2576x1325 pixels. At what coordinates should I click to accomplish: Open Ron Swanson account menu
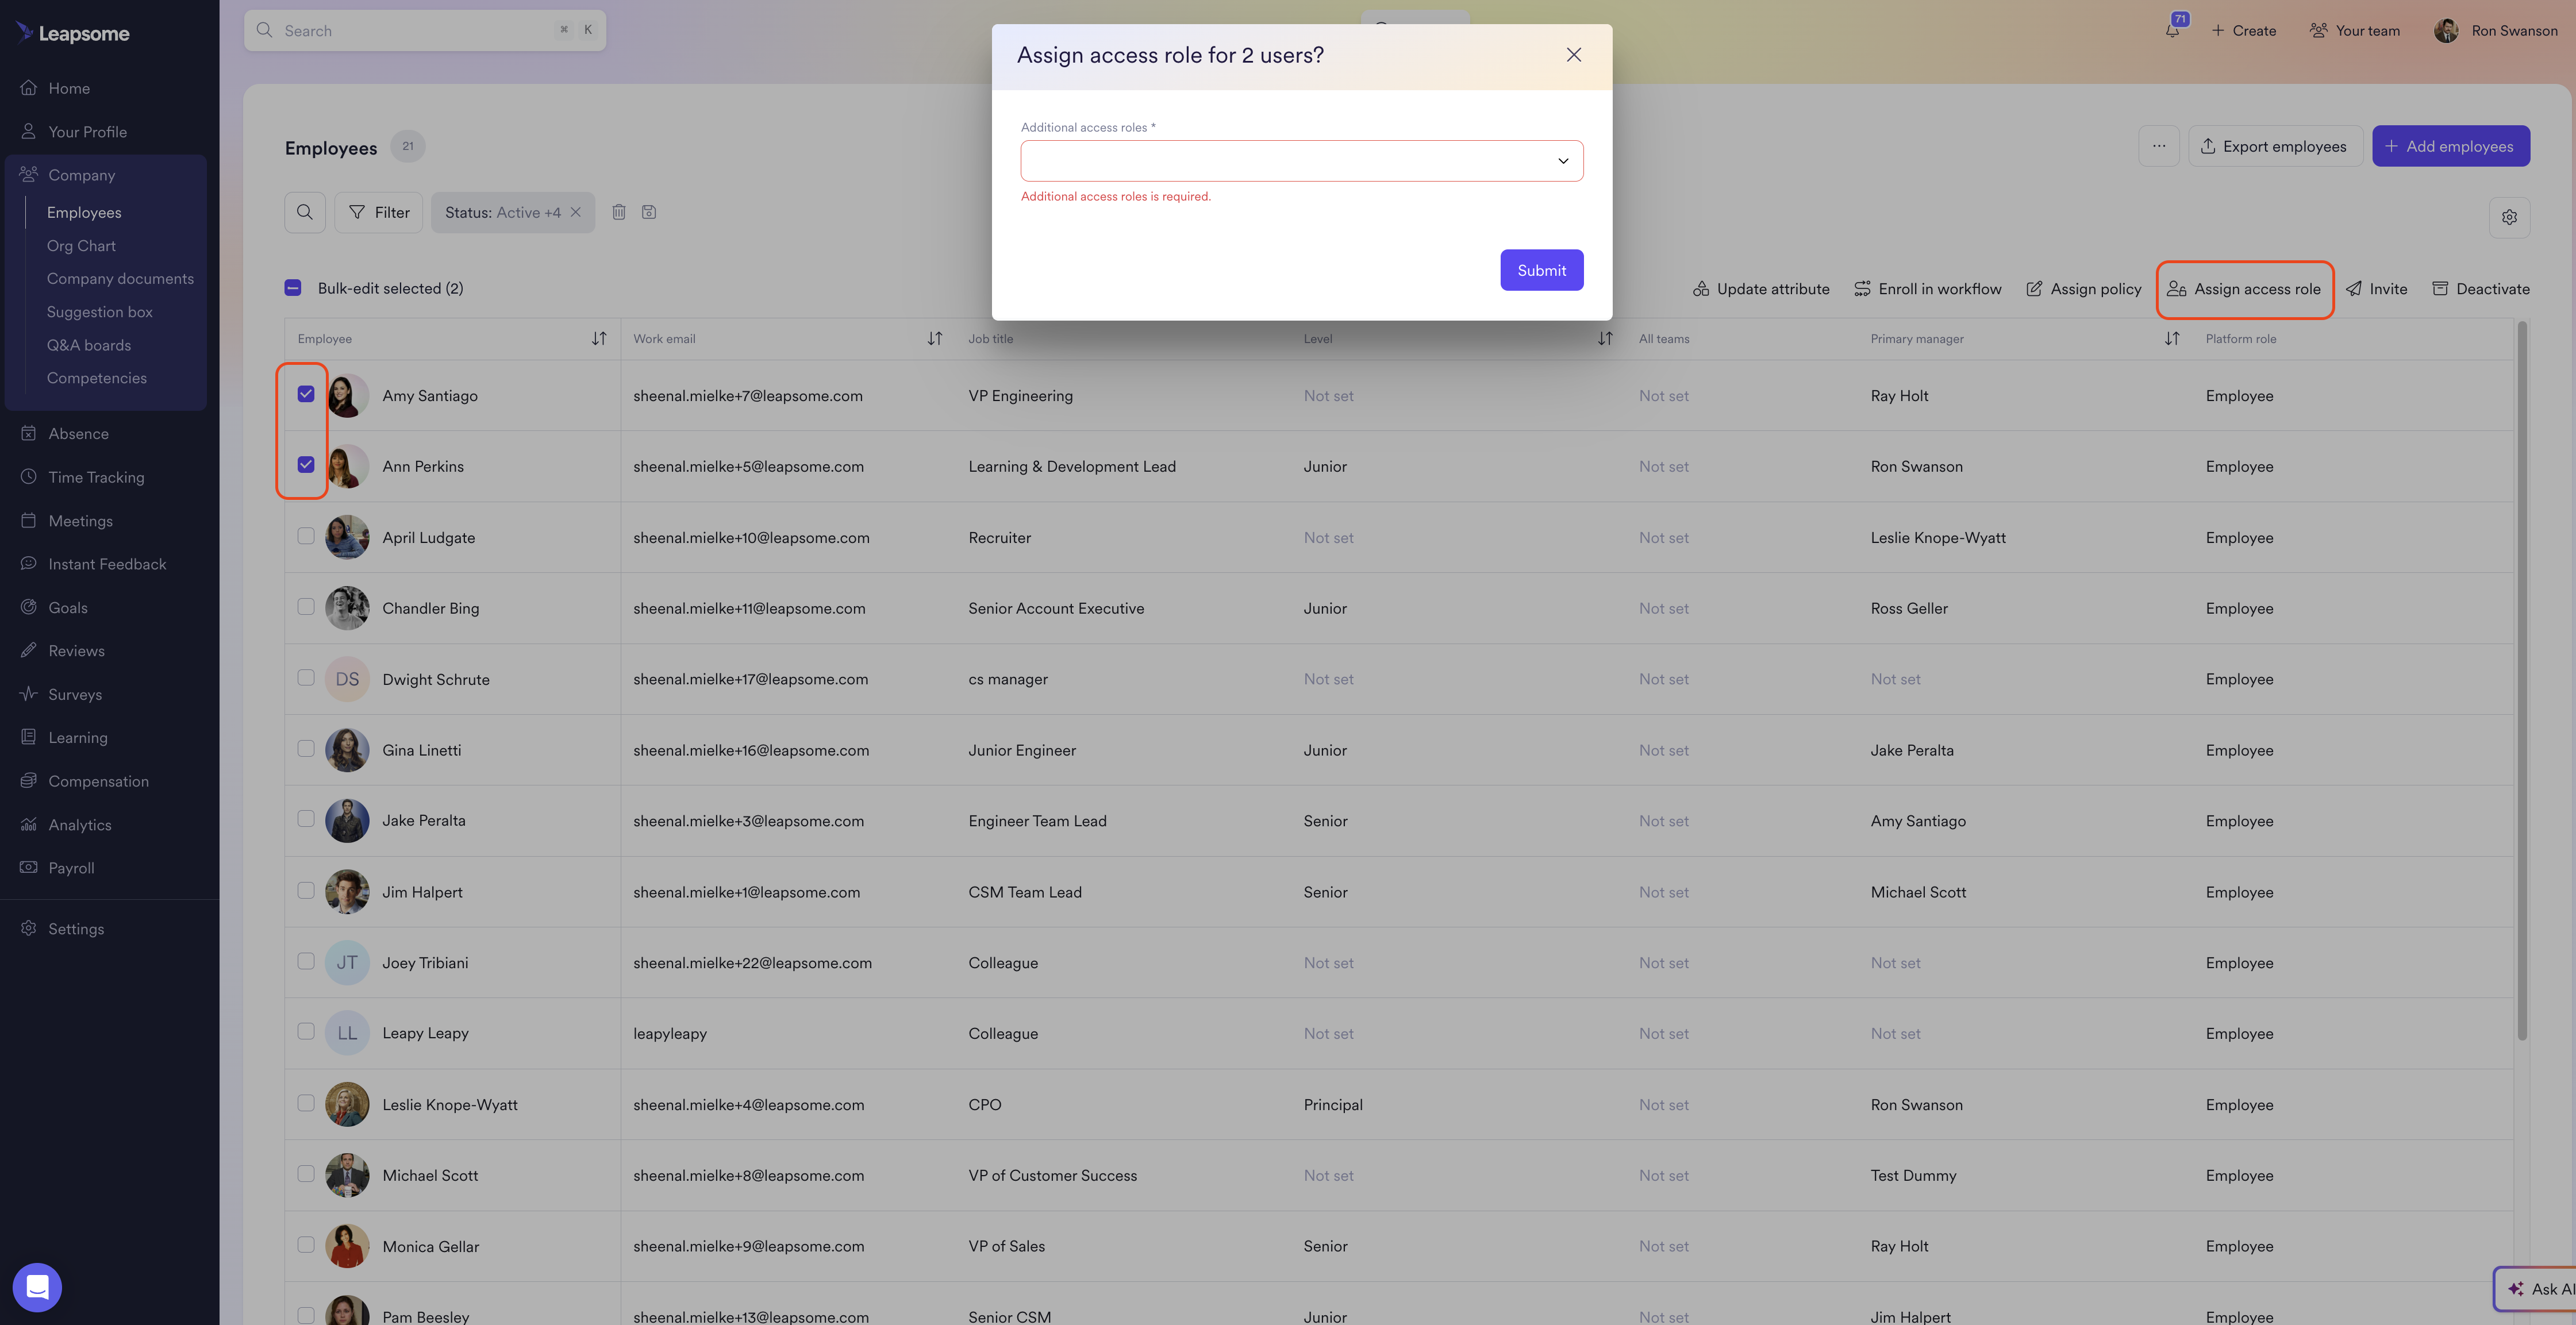pos(2496,31)
